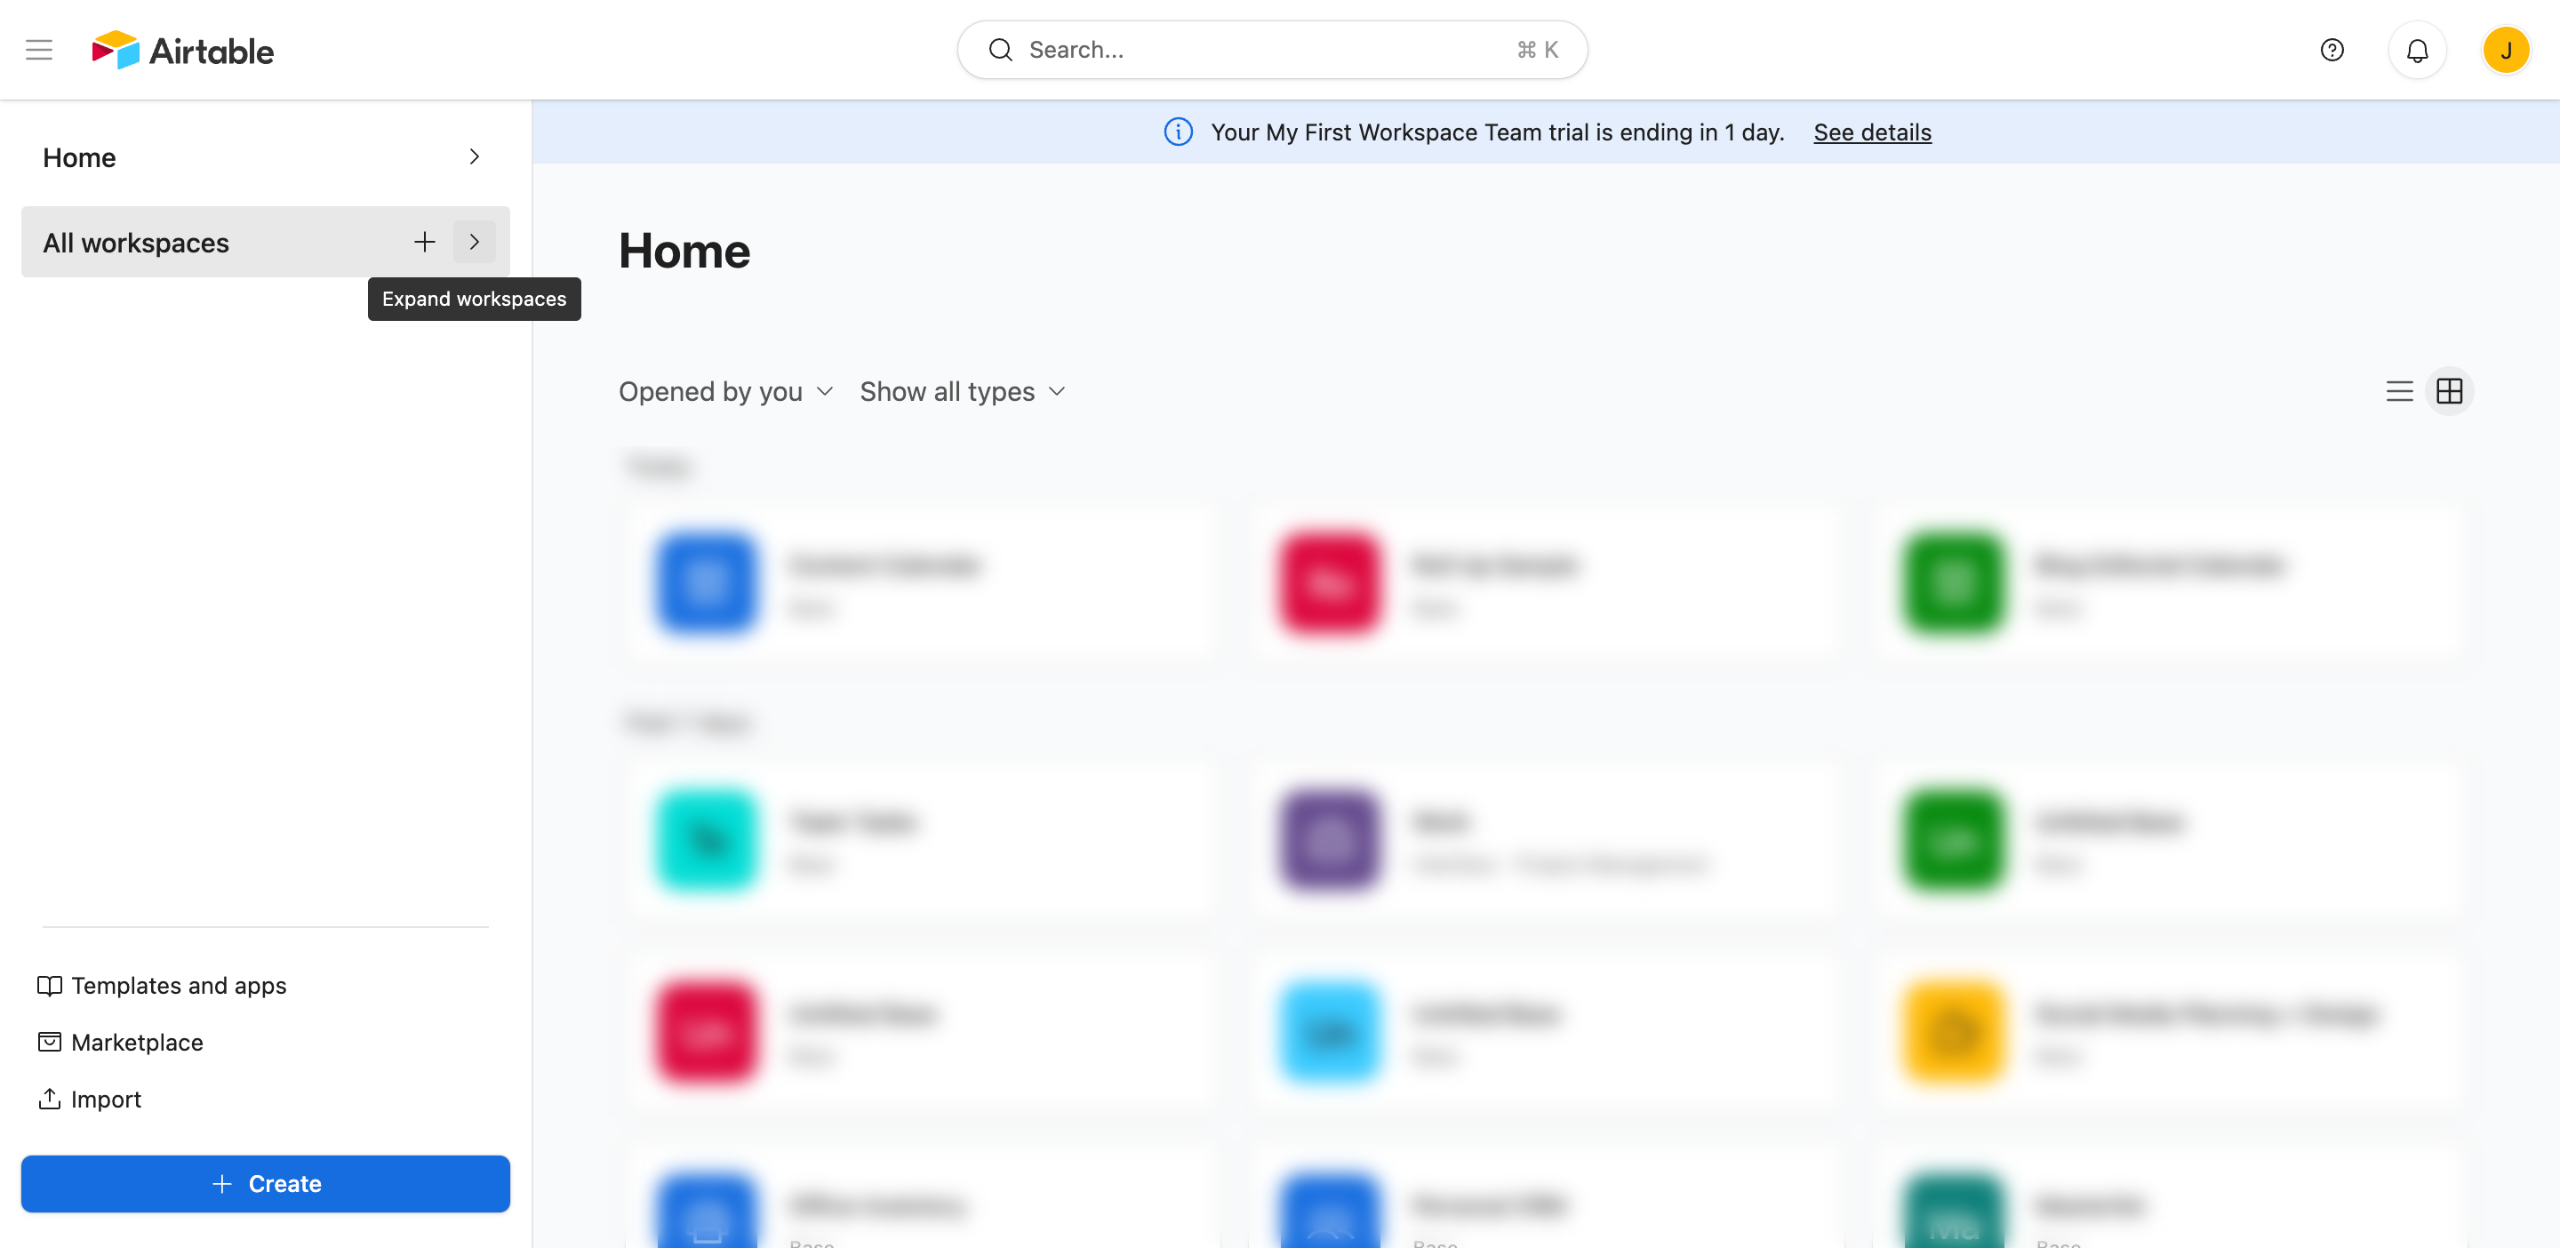2560x1248 pixels.
Task: Expand workspaces with the chevron arrow
Action: (x=474, y=242)
